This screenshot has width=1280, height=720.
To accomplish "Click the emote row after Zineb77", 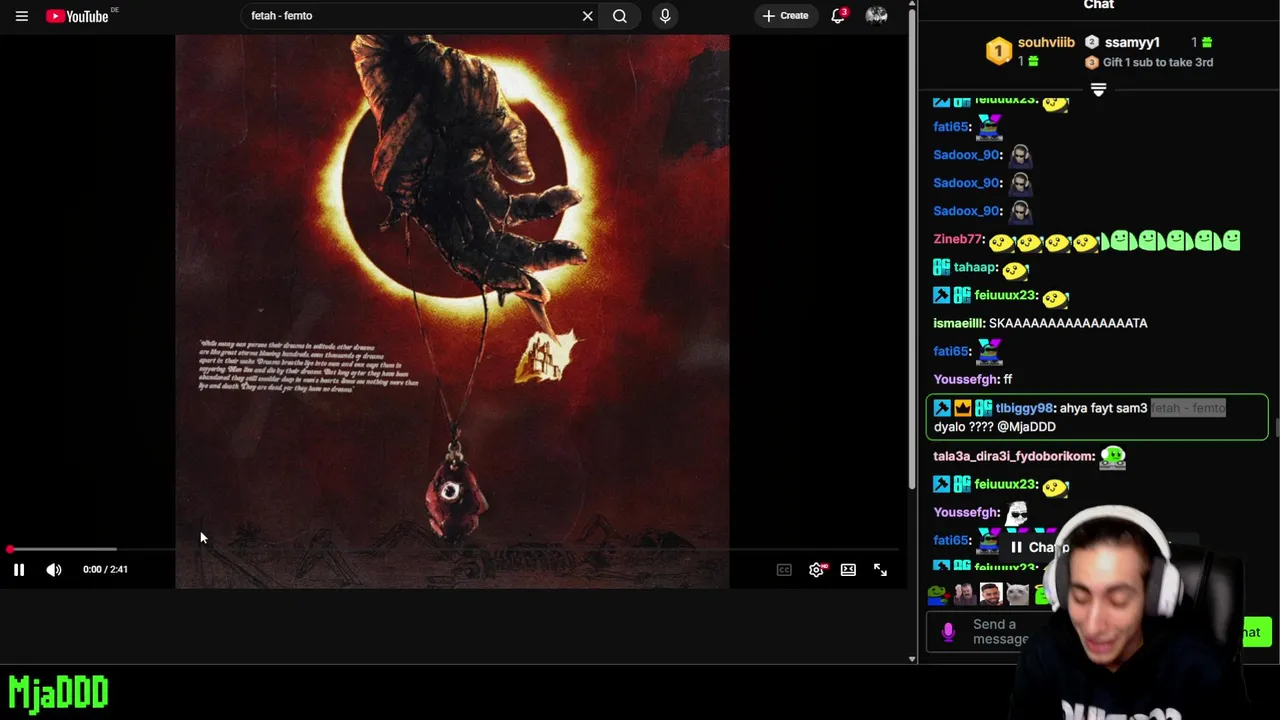I will tap(1114, 240).
